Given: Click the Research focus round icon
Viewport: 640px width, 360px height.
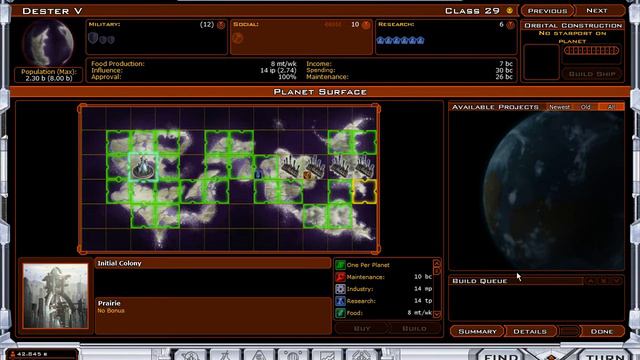Looking at the screenshot, I should point(510,25).
